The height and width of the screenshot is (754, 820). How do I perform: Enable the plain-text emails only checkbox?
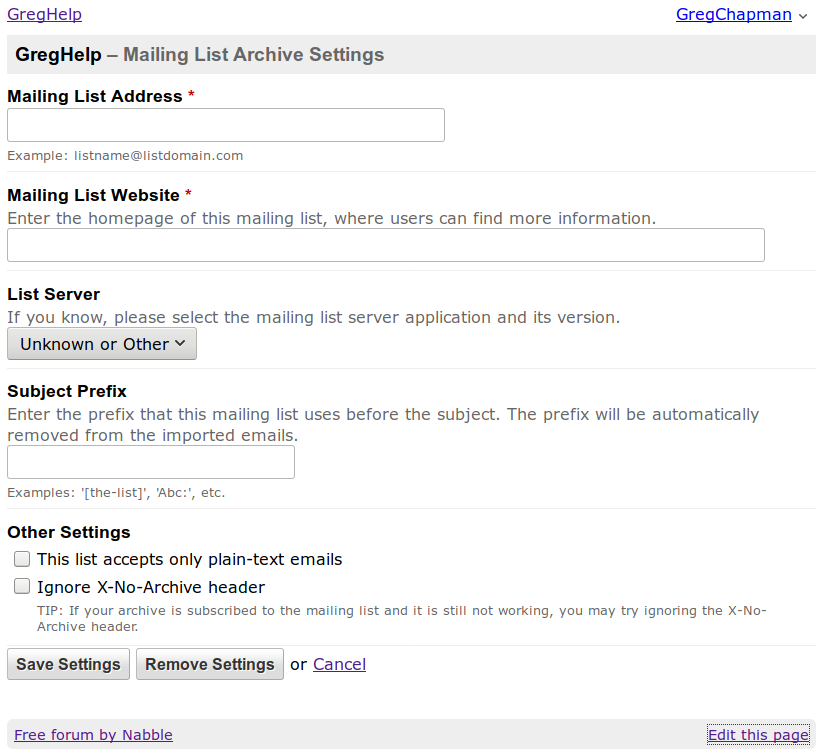22,559
